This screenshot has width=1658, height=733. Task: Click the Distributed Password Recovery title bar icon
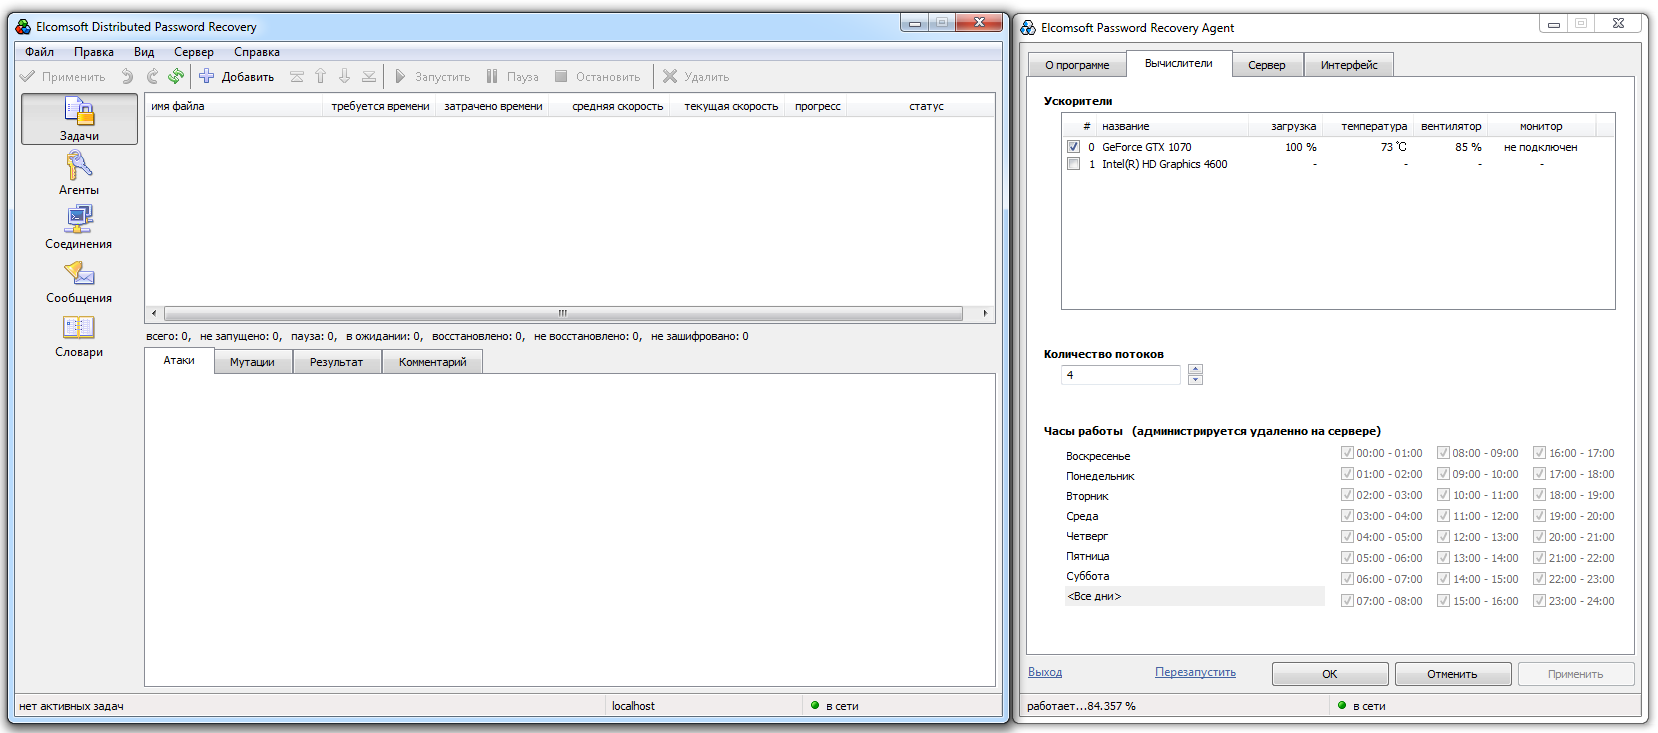coord(23,27)
